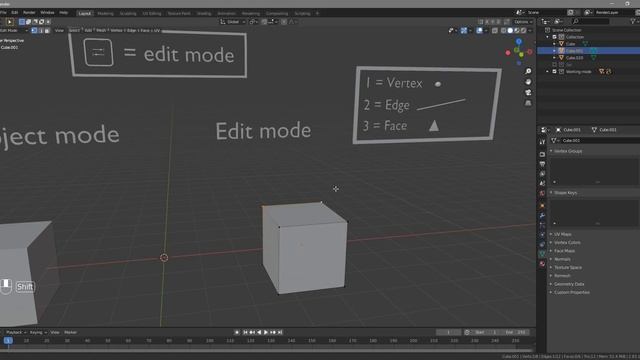Open shading options dropdown arrow
This screenshot has width=640, height=360.
[530, 31]
